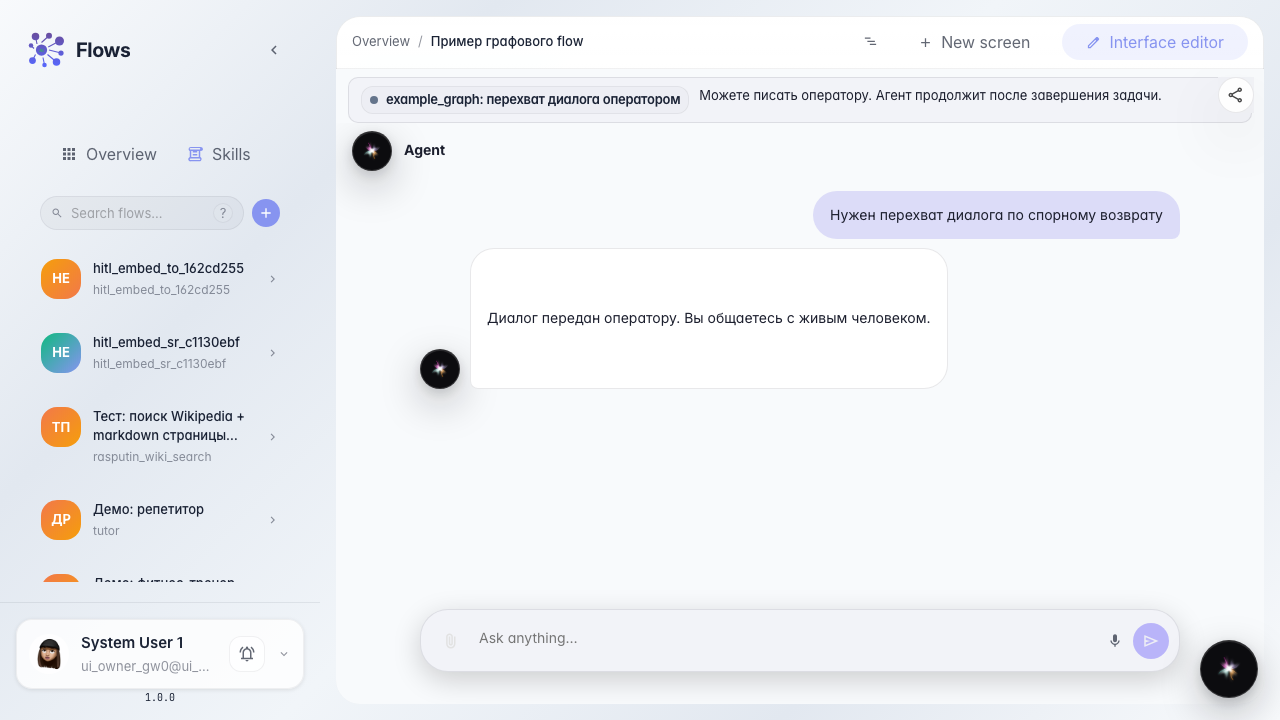Expand chevron next to hitl_embed_to_162cd255
1280x720 pixels.
coord(272,279)
